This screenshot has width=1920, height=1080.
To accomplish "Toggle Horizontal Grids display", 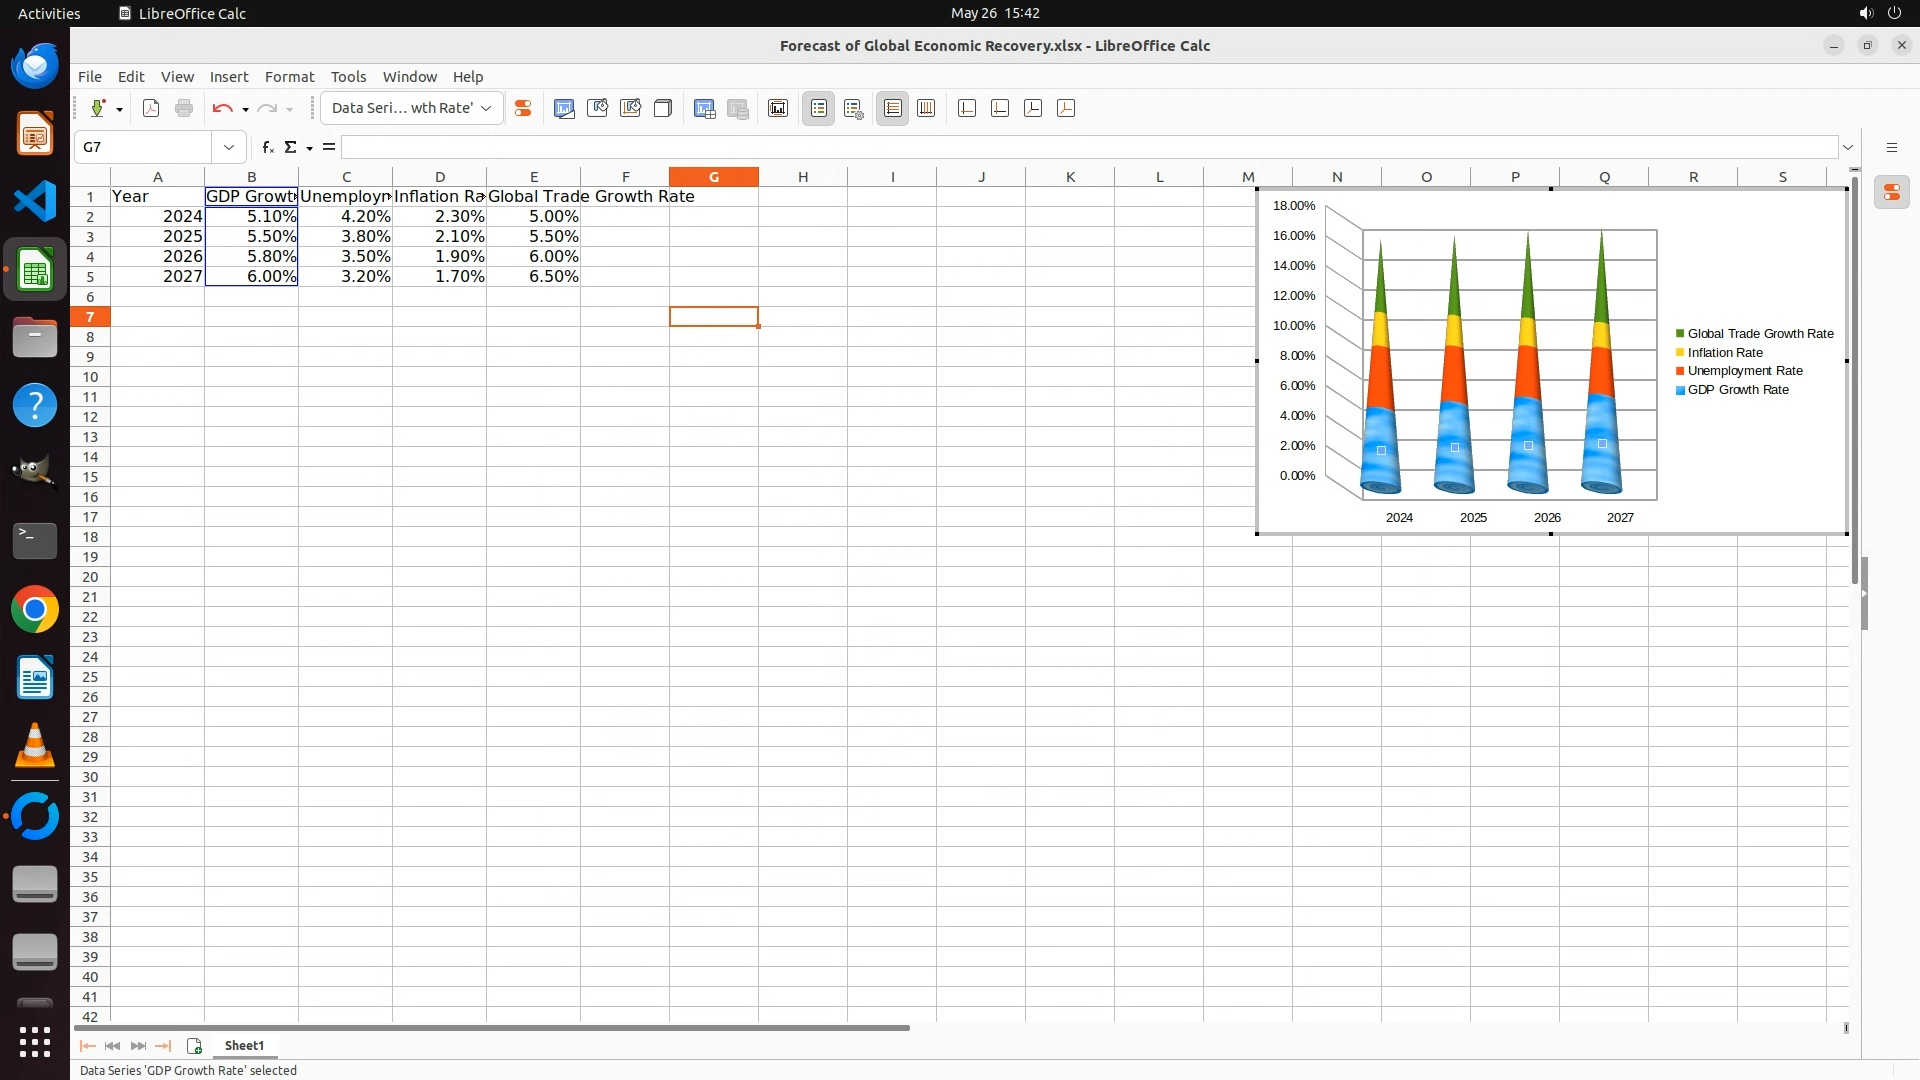I will click(x=893, y=108).
